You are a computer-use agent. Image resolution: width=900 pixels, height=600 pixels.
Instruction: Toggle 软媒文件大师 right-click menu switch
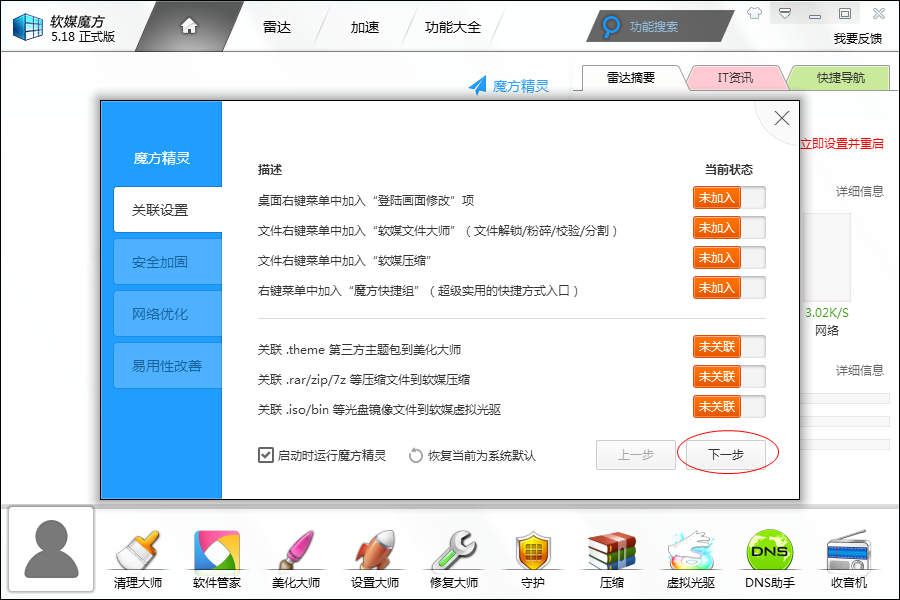point(729,227)
